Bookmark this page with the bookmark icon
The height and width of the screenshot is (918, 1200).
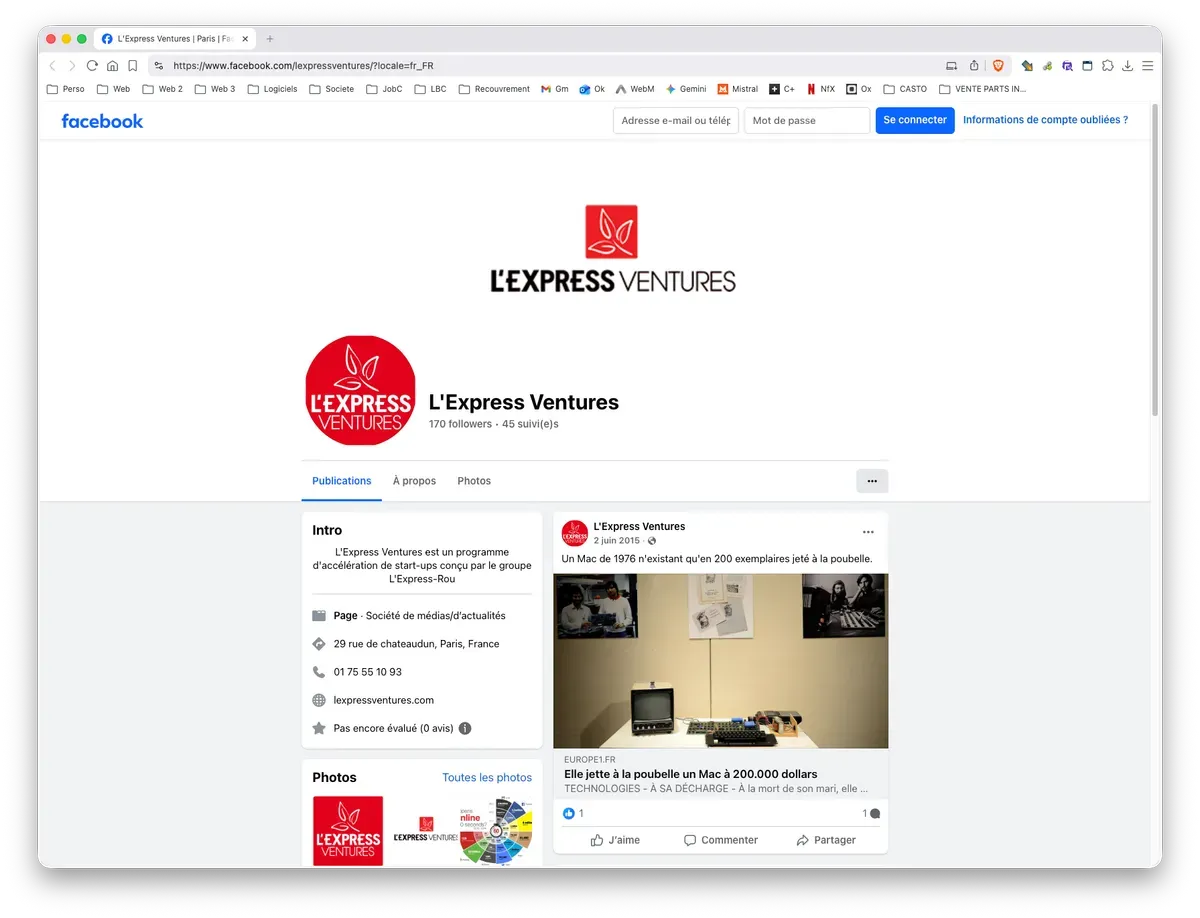coord(132,66)
